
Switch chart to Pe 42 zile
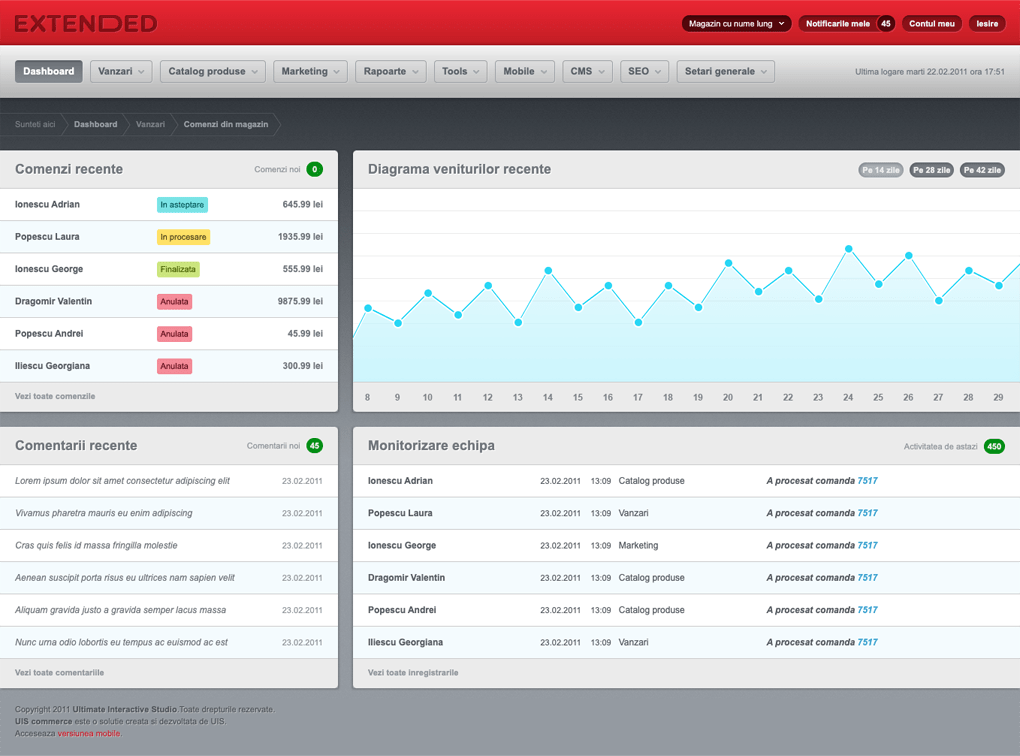pos(982,170)
